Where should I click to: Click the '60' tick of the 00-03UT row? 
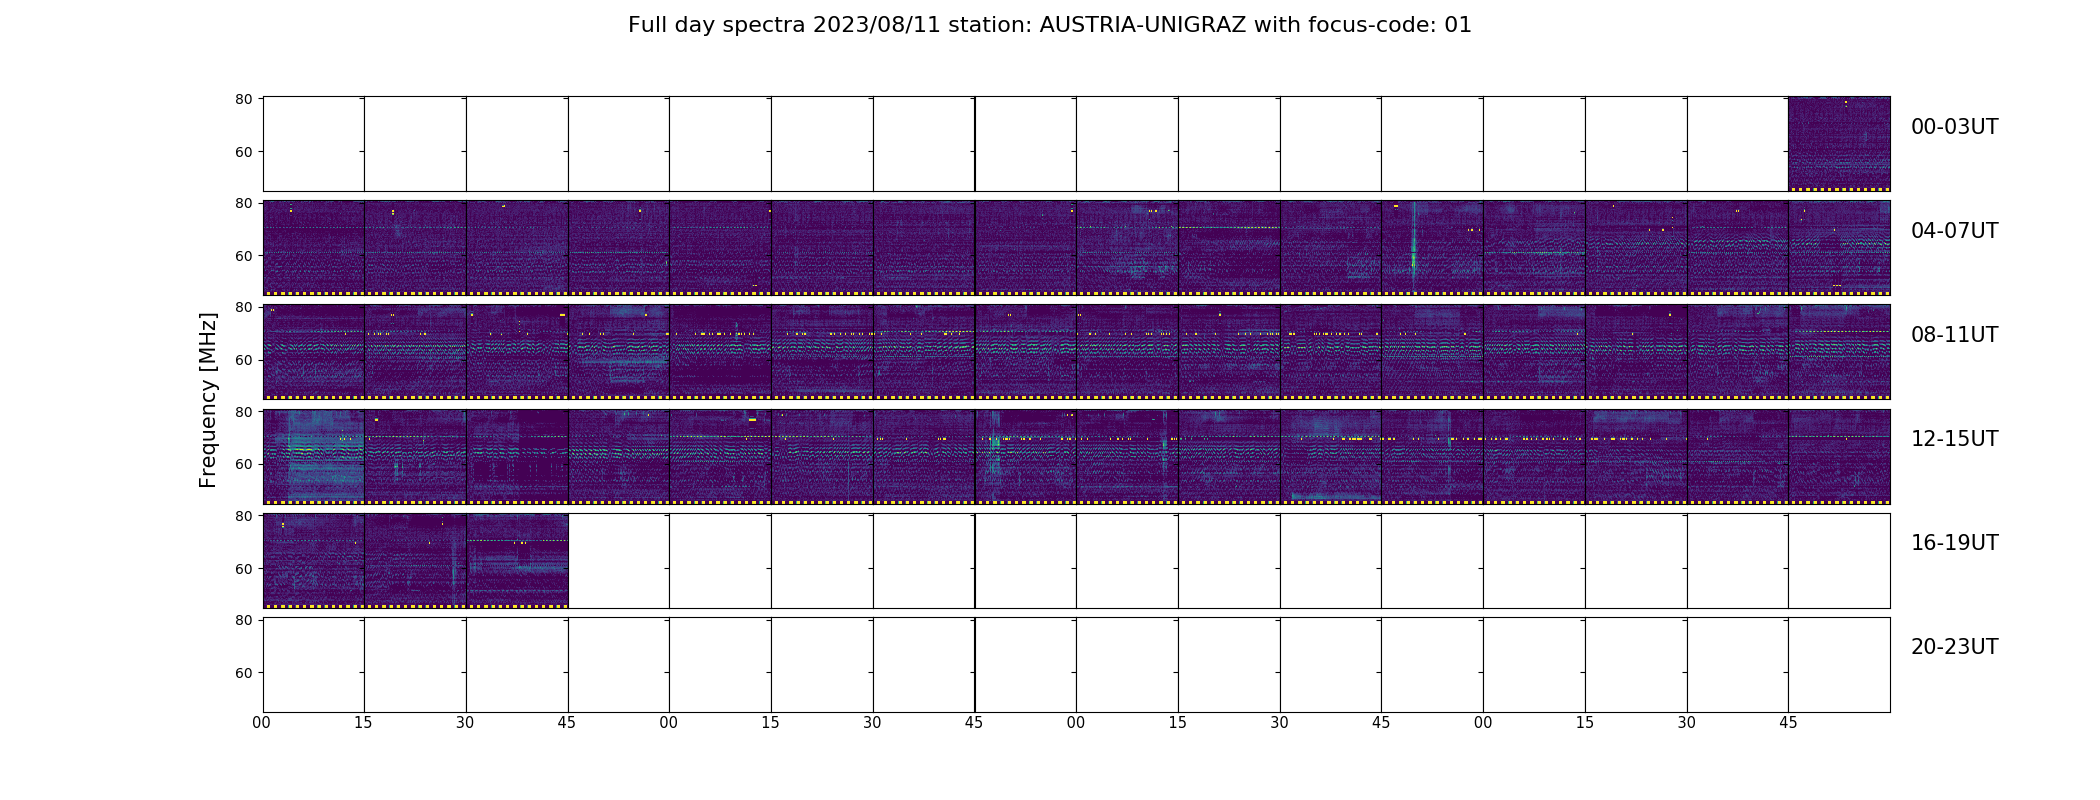(x=243, y=152)
